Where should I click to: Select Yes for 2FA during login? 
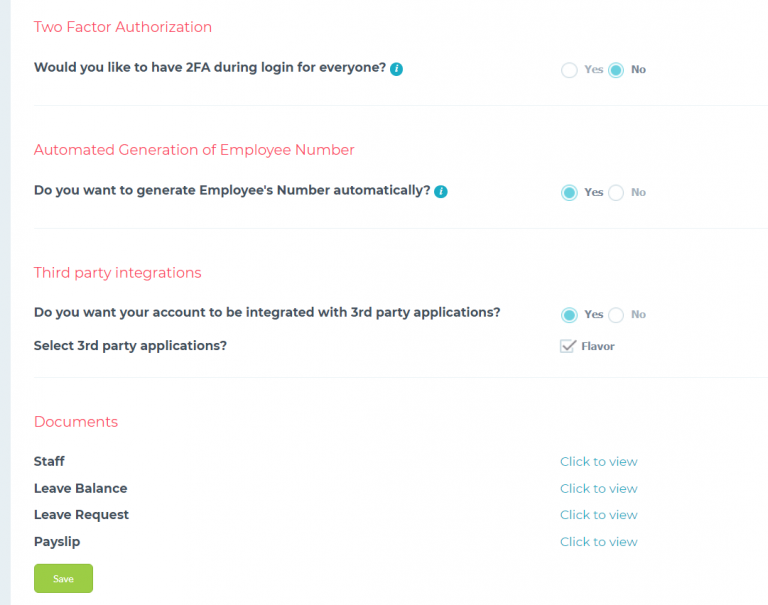tap(569, 70)
